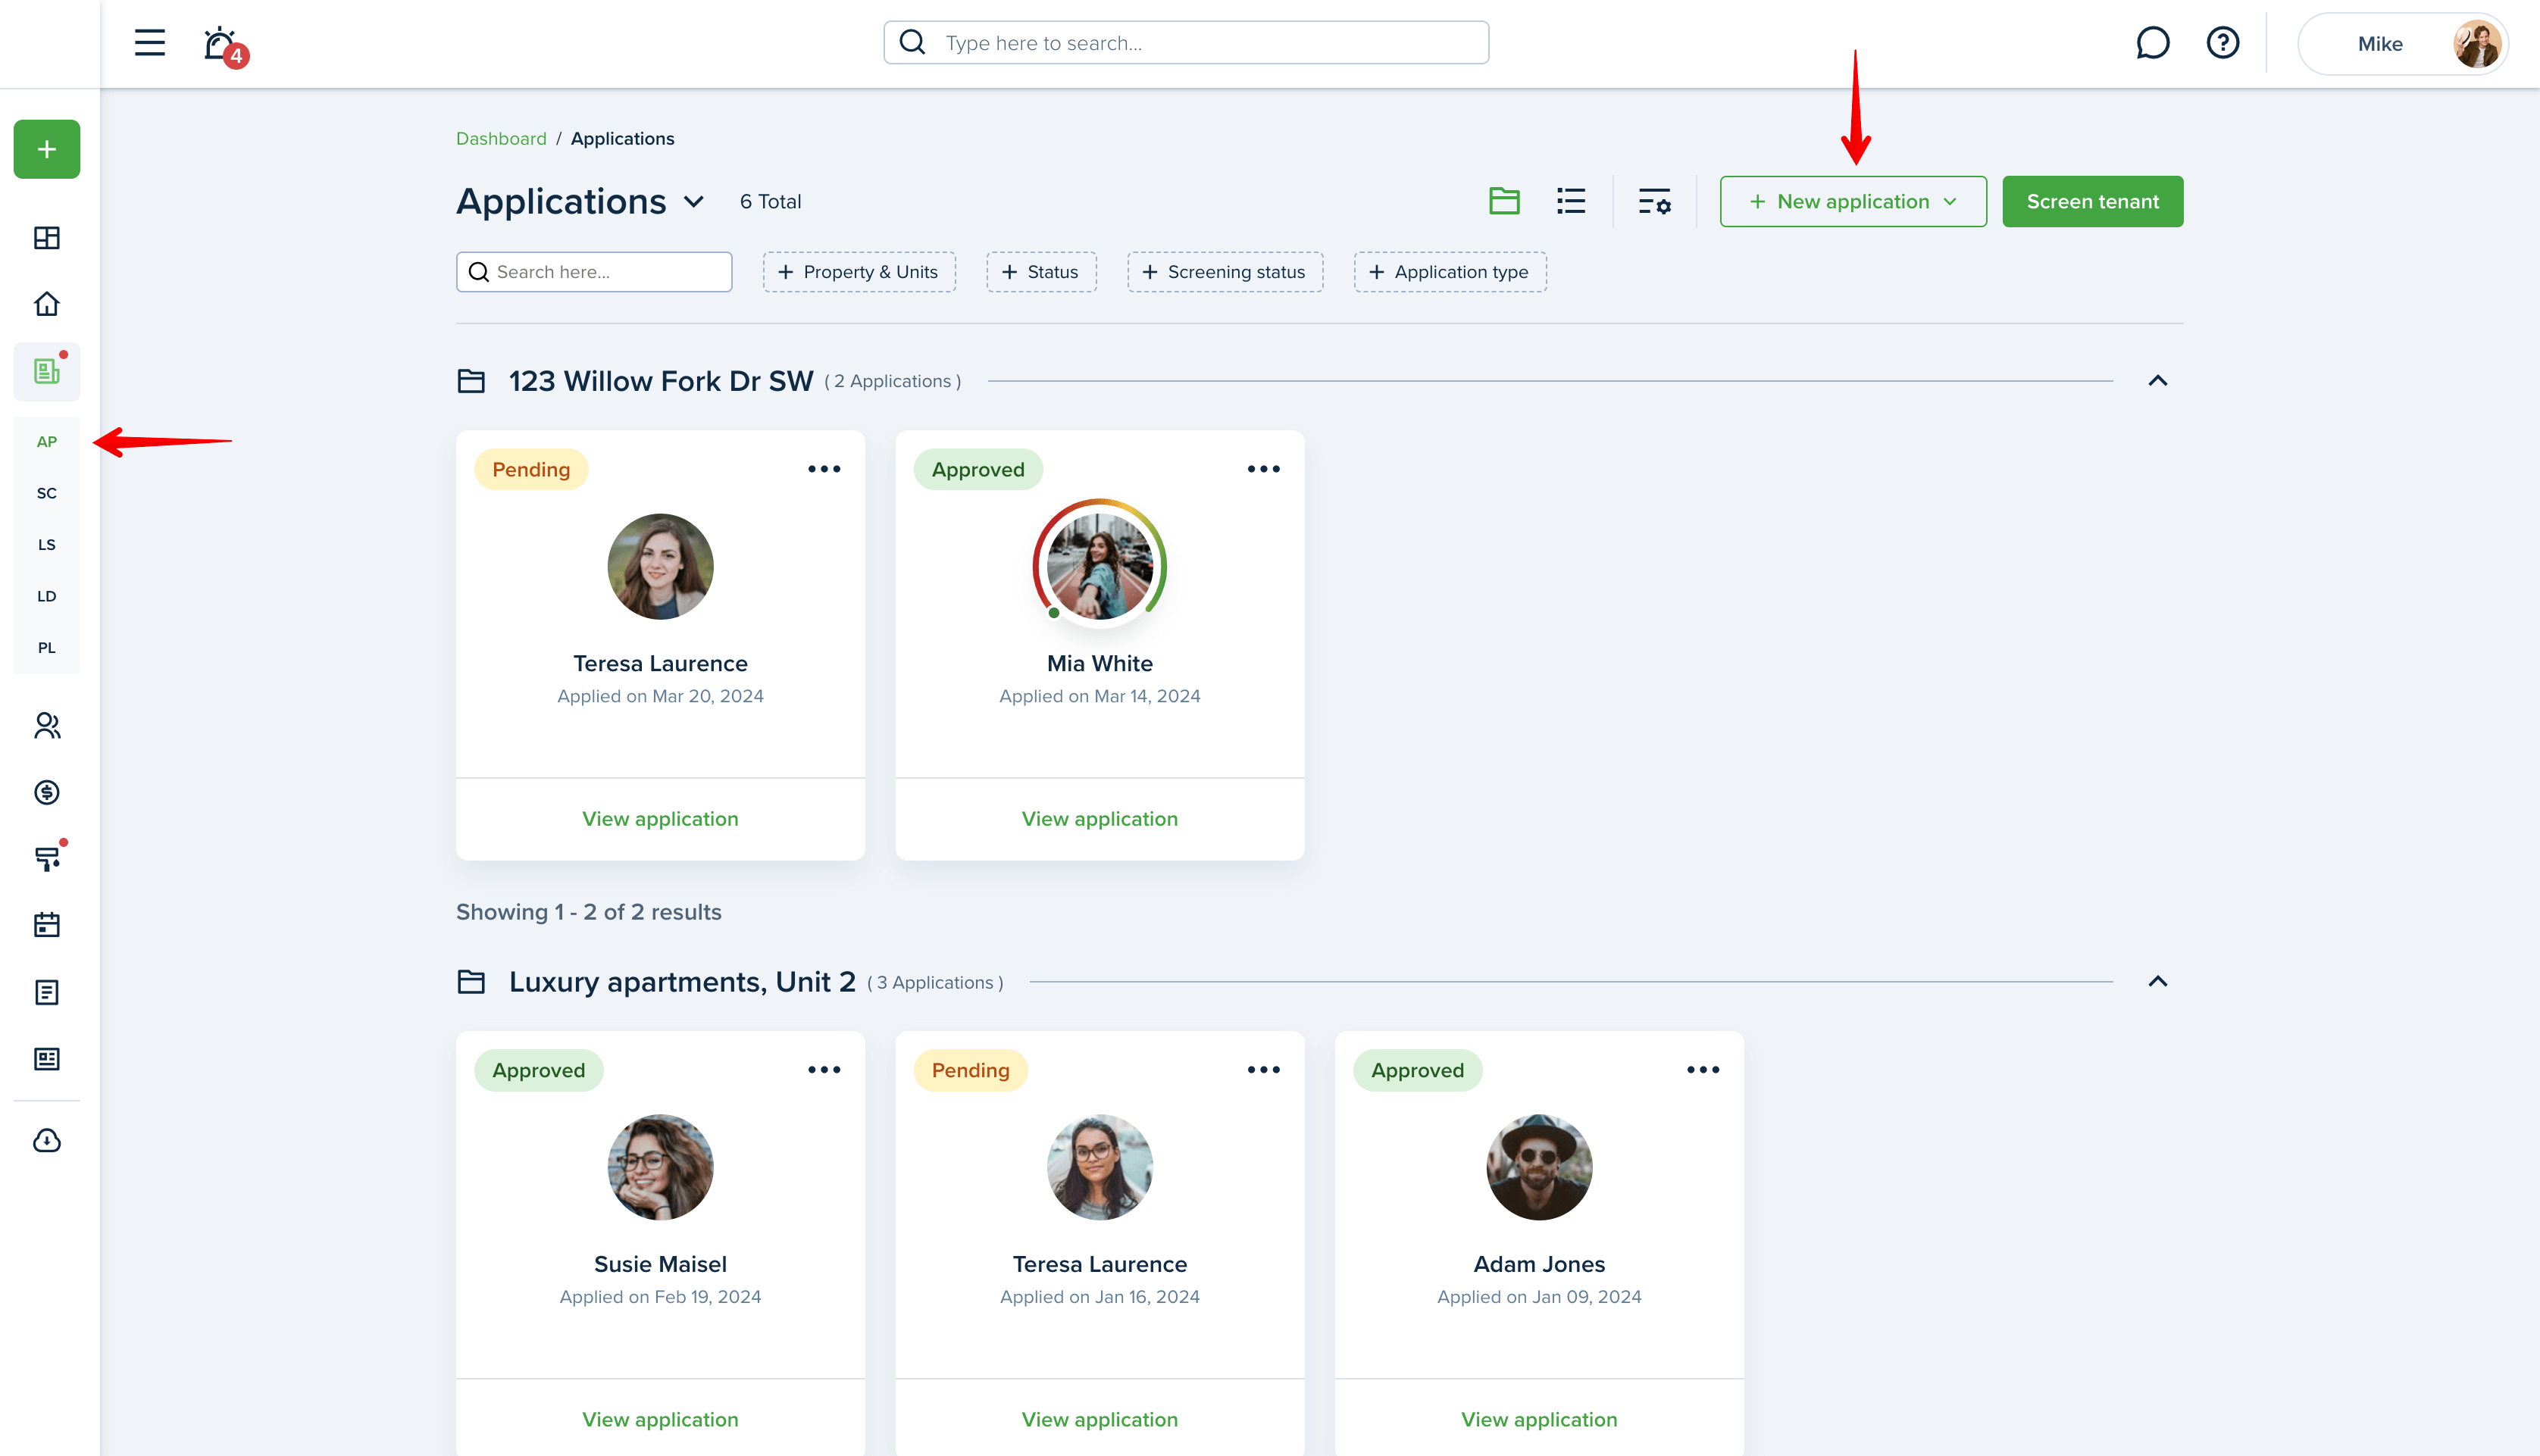Open the properties house icon
The width and height of the screenshot is (2540, 1456).
tap(47, 304)
